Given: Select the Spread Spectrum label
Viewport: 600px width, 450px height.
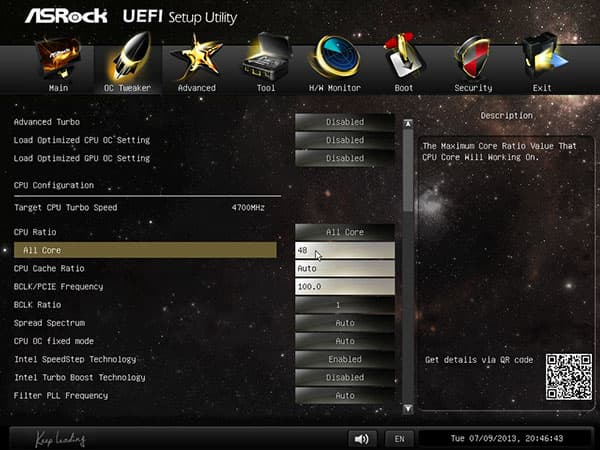Looking at the screenshot, I should (x=49, y=323).
